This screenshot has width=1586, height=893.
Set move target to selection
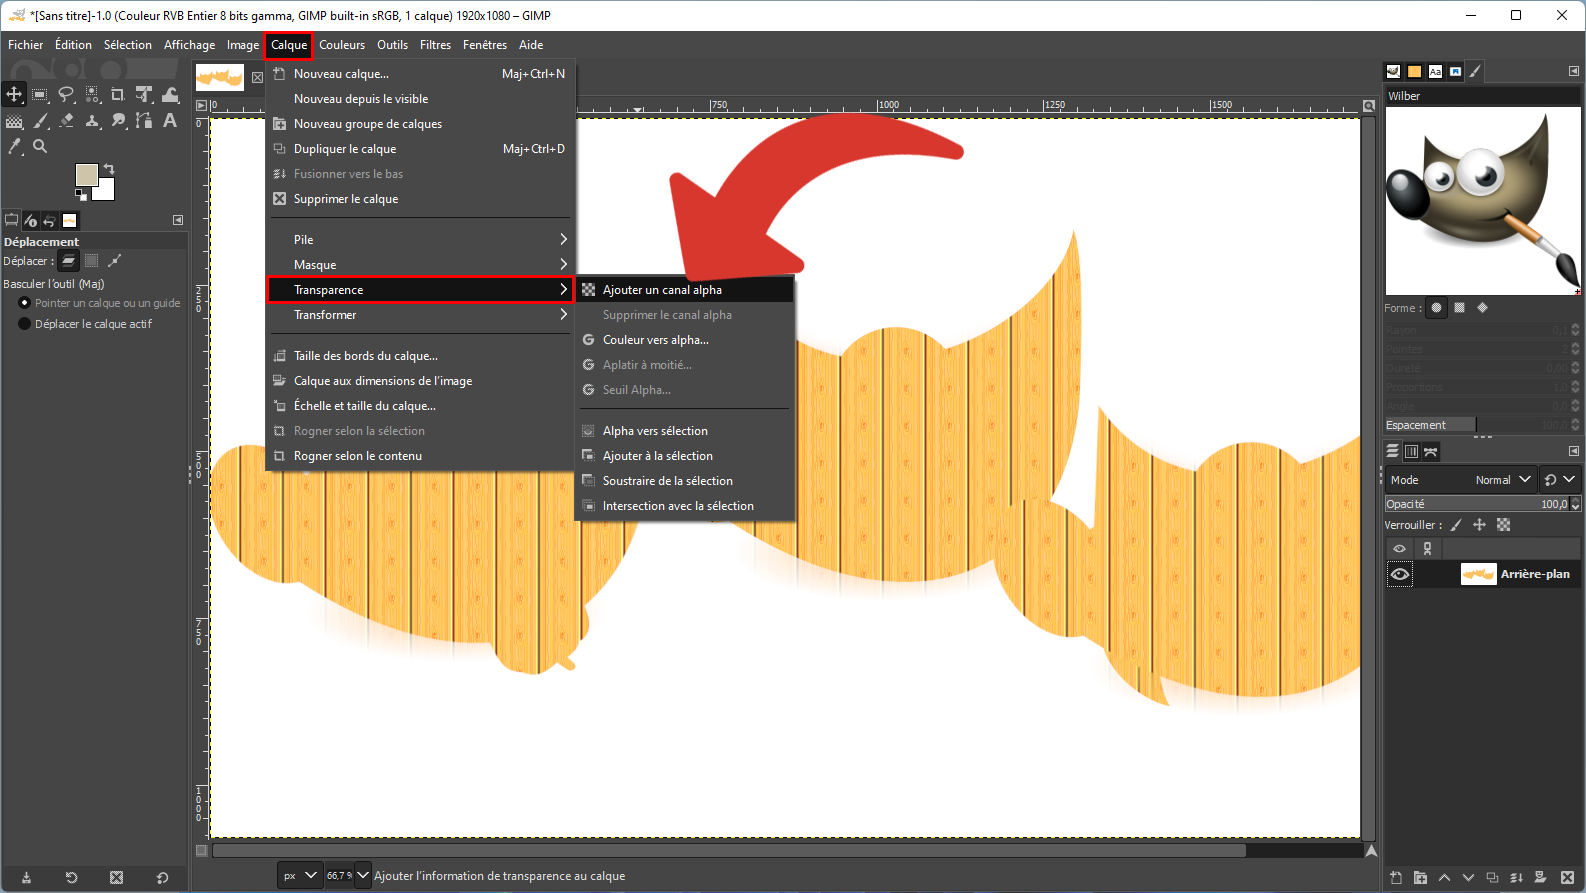click(92, 261)
